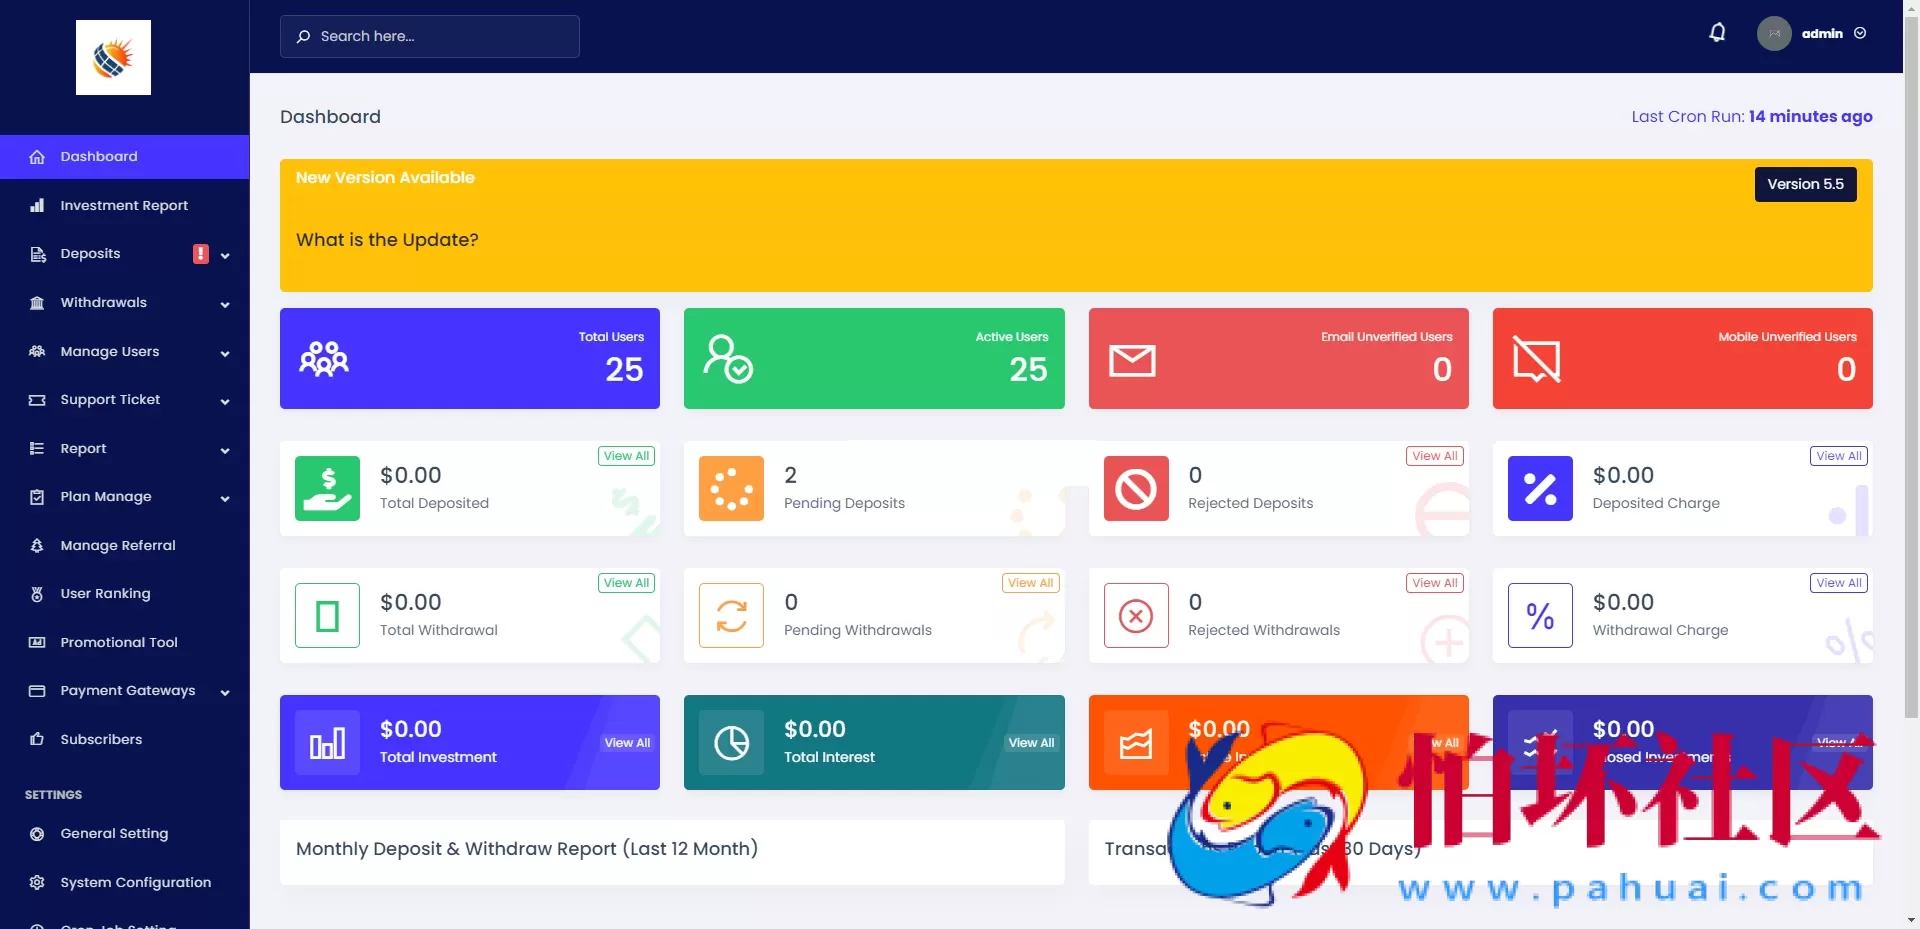Click the Search here input field
The image size is (1920, 929).
(x=430, y=36)
